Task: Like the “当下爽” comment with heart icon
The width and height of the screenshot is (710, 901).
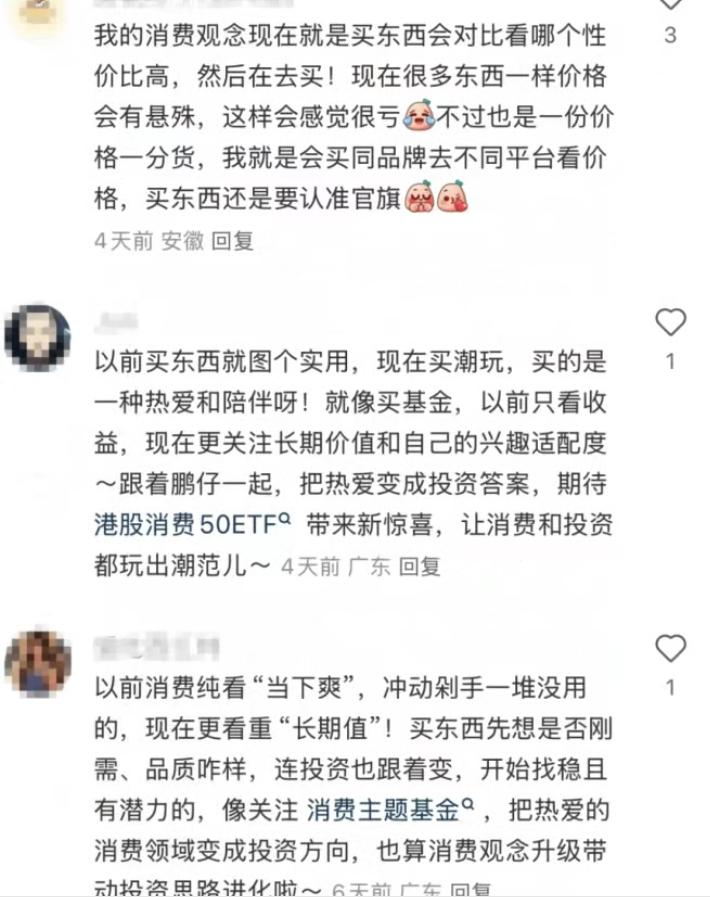Action: click(670, 648)
